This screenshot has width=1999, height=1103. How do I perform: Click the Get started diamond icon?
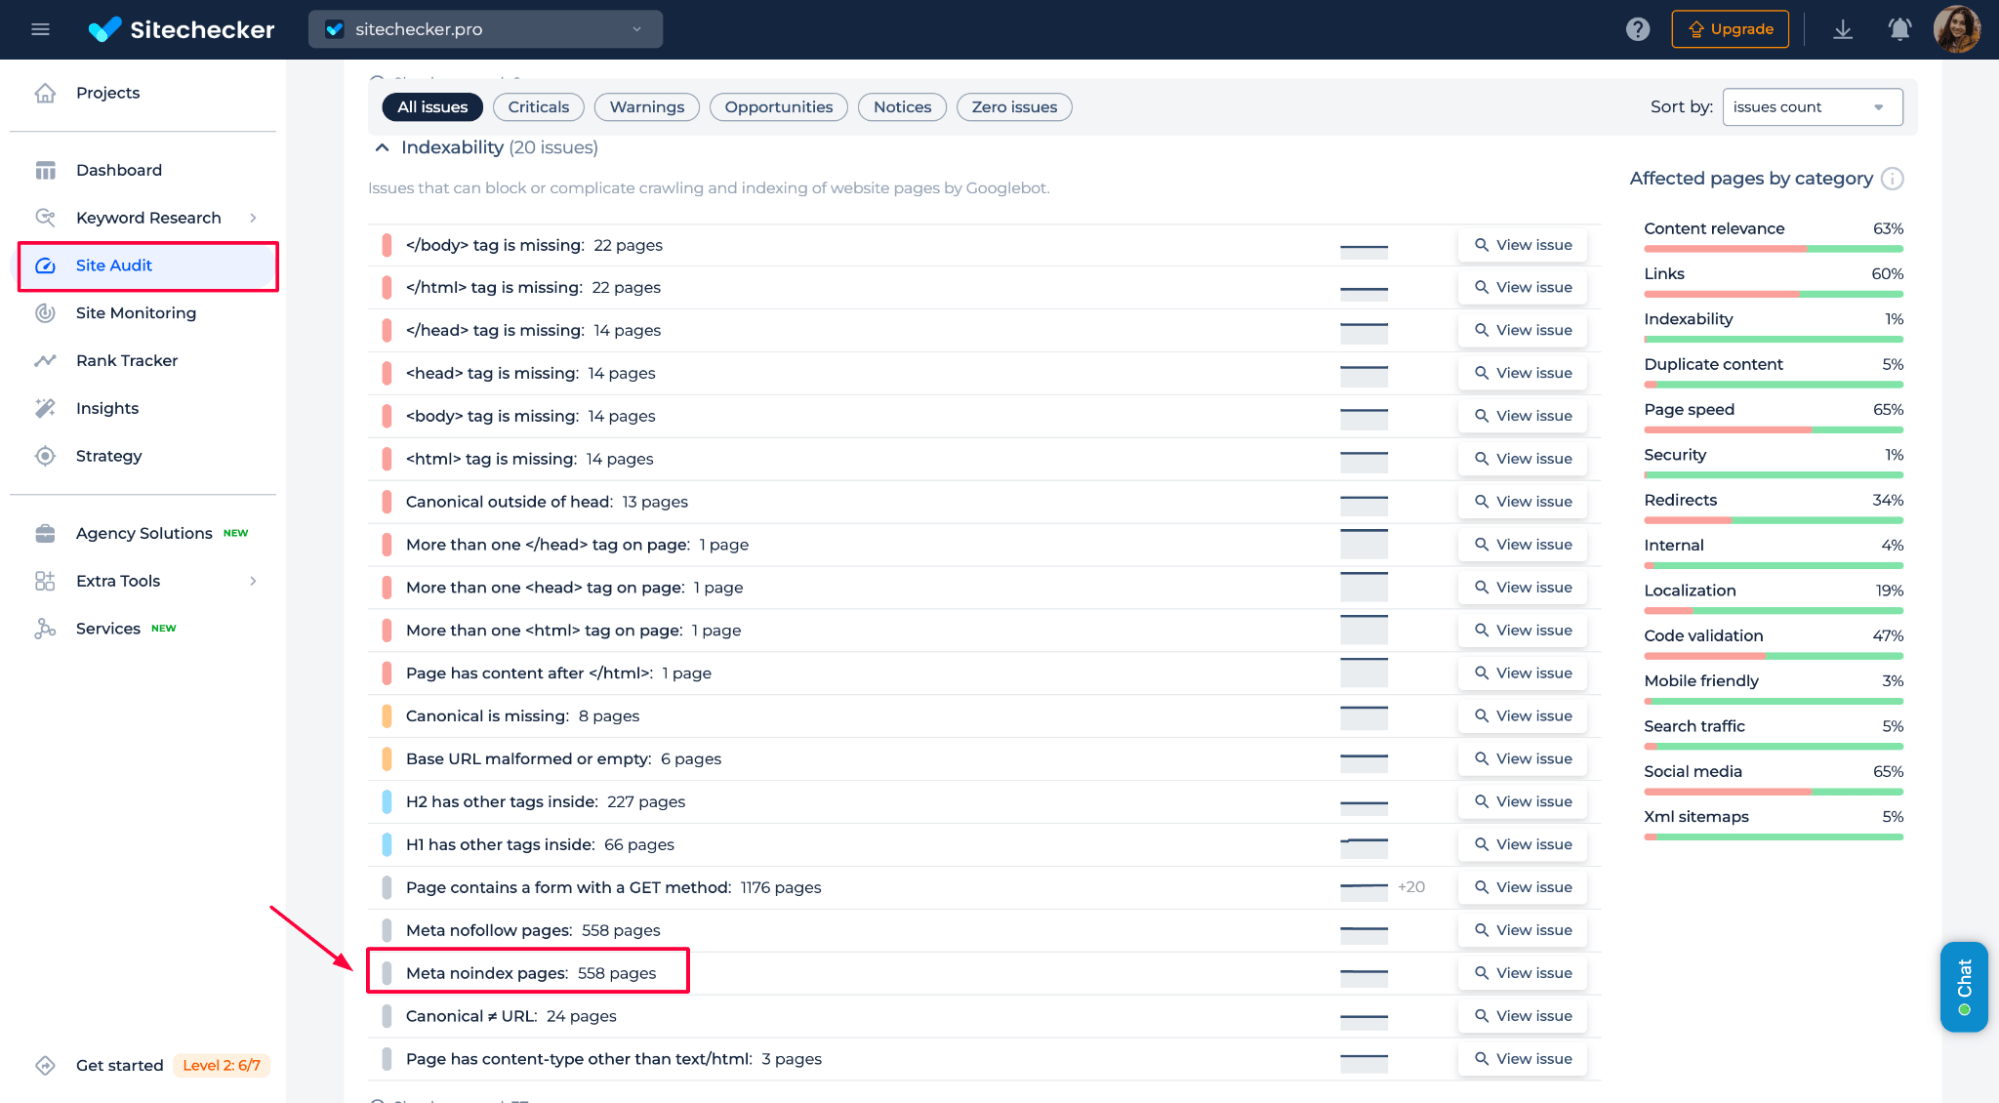(x=45, y=1065)
